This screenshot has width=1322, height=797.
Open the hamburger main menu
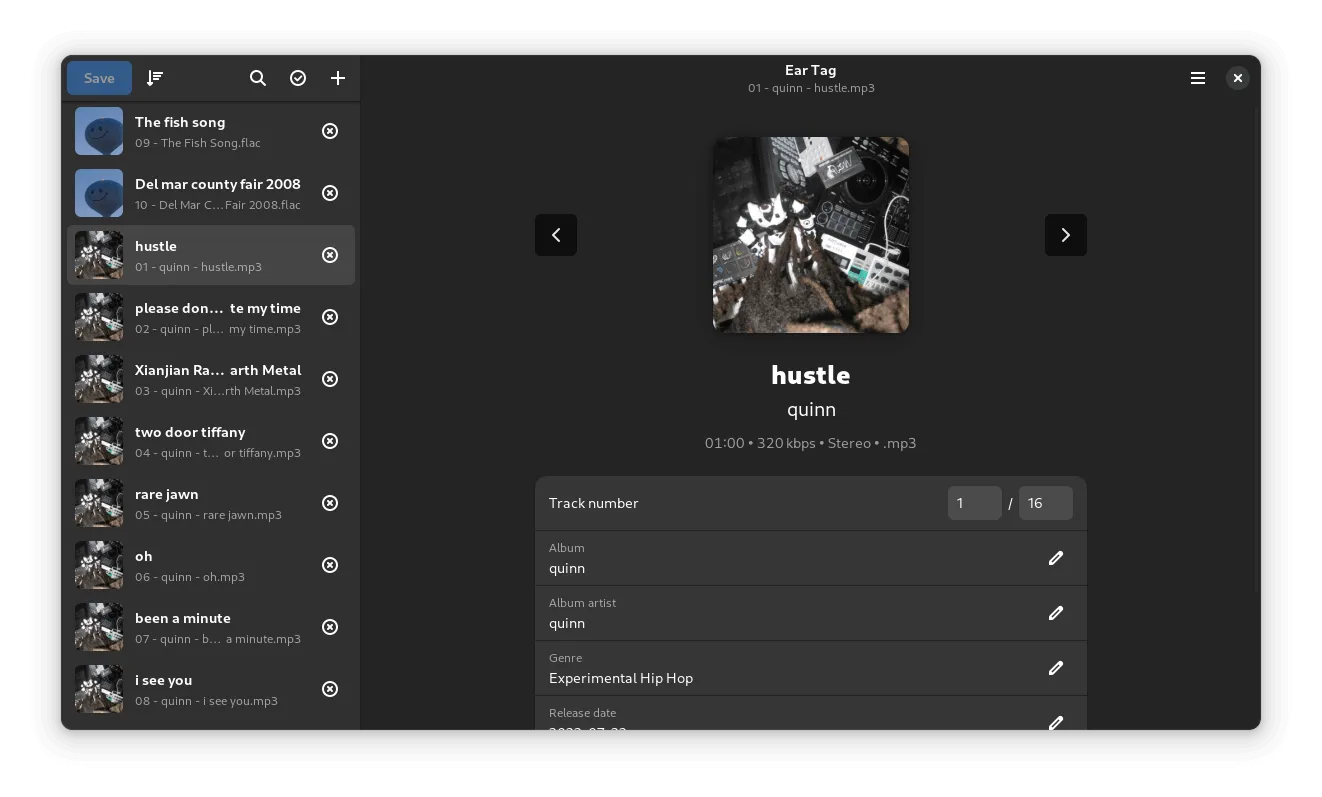point(1197,78)
